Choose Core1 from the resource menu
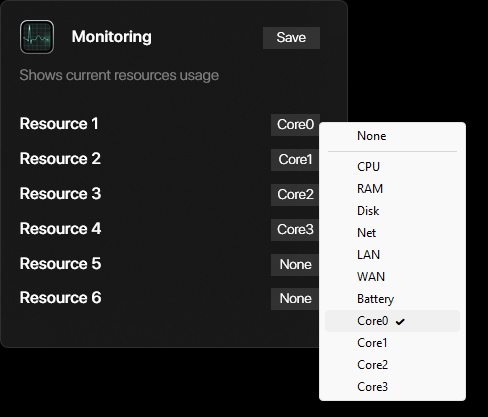Screen dimensions: 488x417 392,343
